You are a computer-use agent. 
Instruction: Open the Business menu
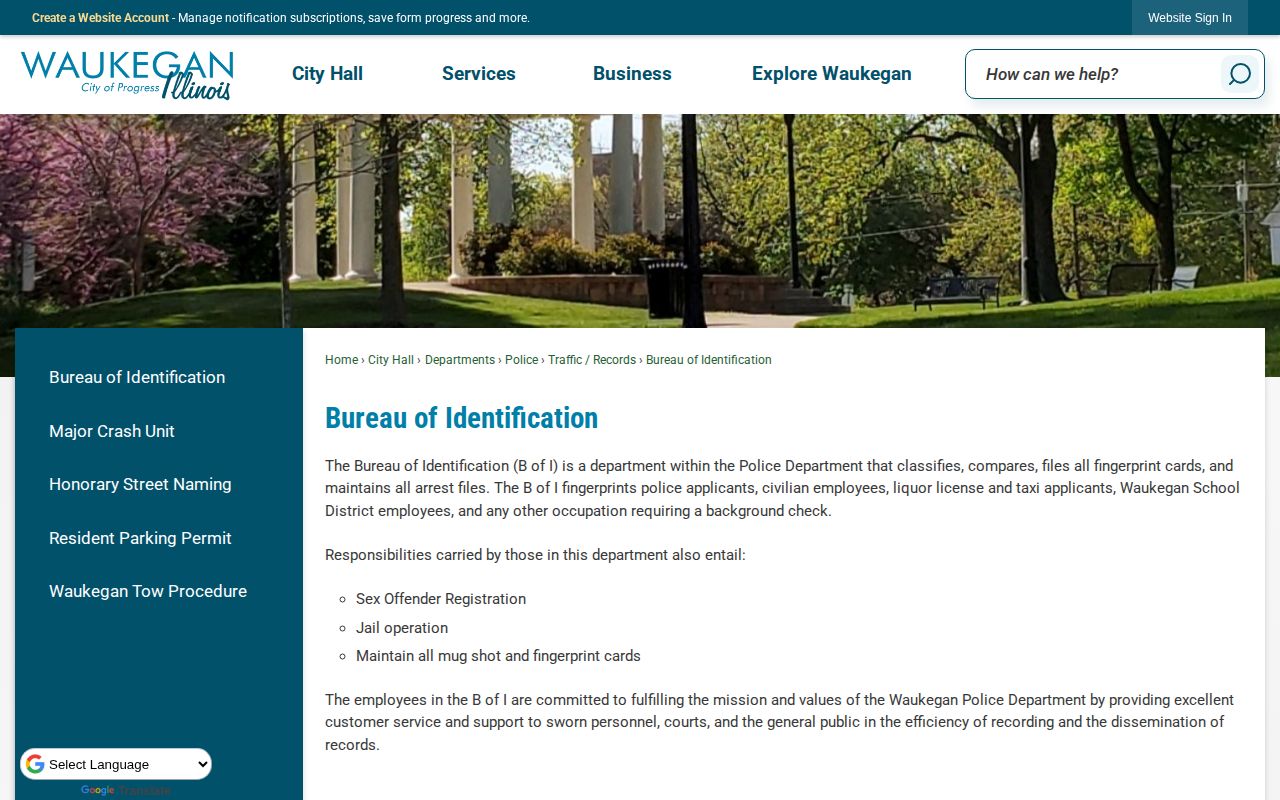[x=632, y=74]
